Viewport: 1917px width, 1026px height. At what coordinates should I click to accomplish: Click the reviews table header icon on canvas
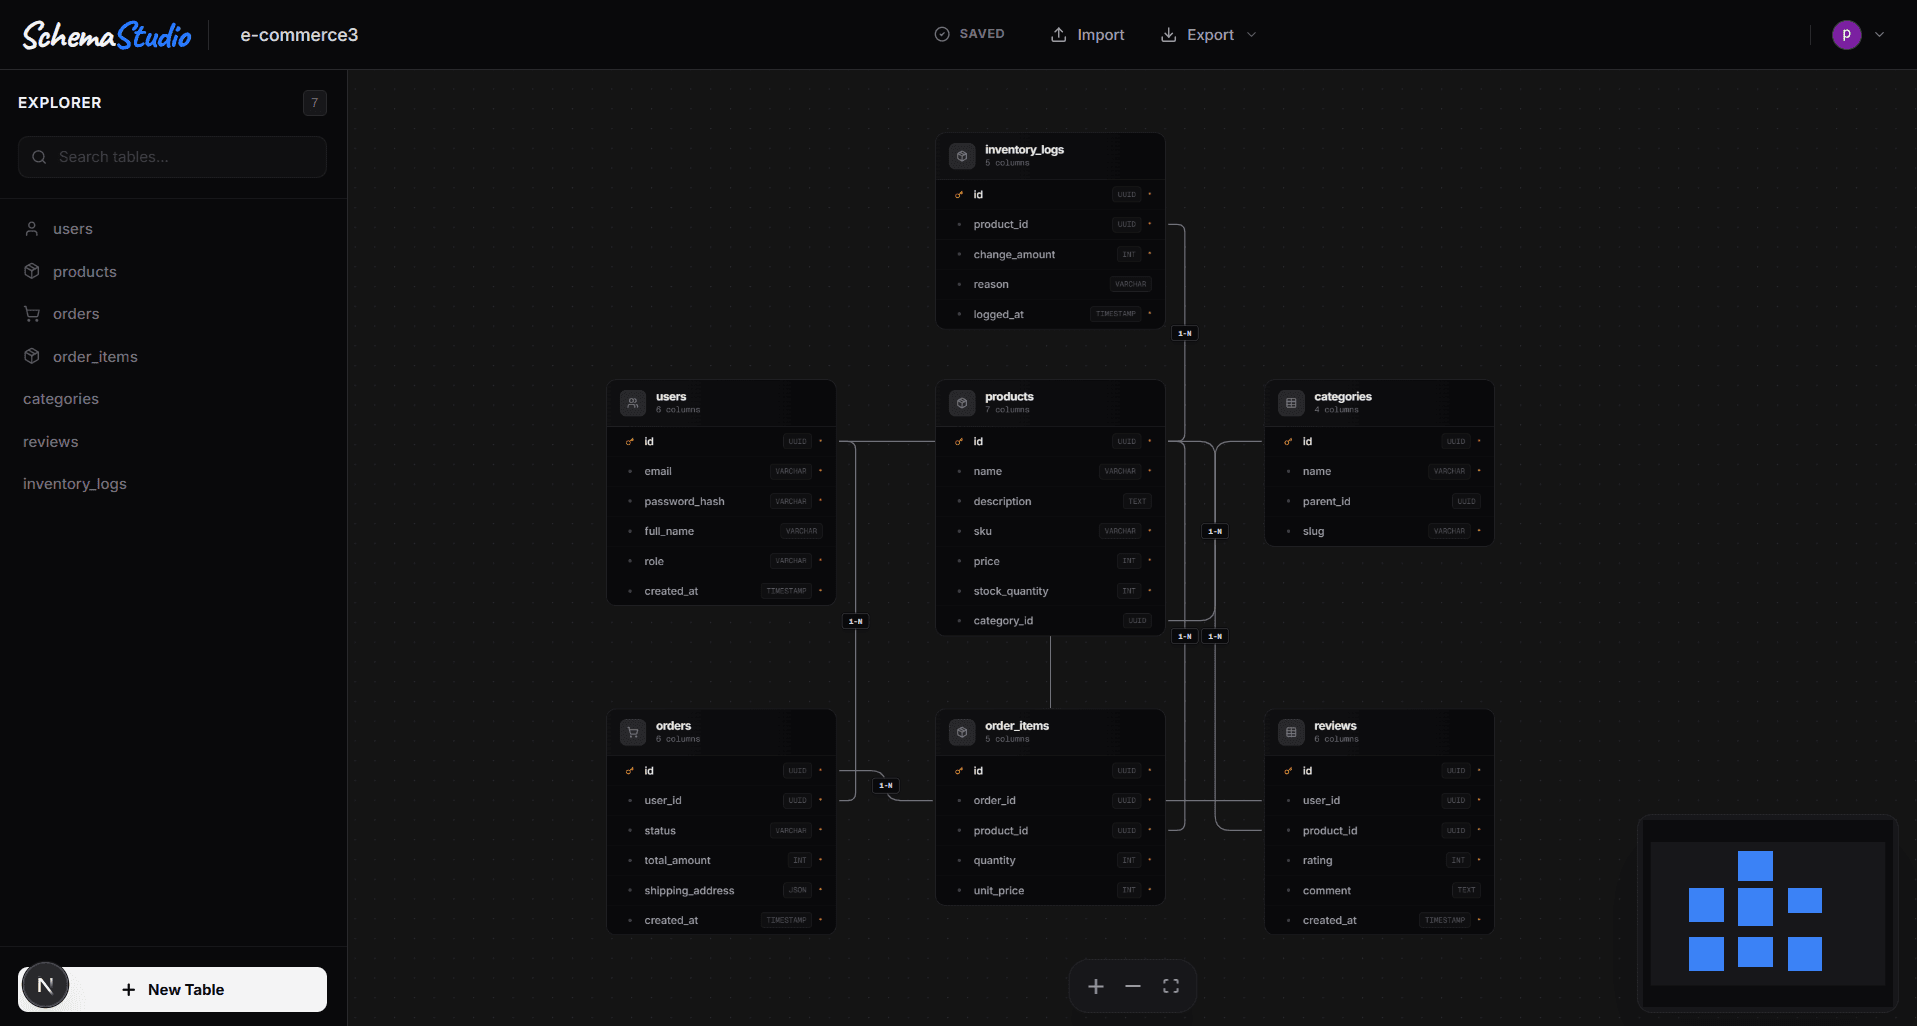coord(1290,732)
